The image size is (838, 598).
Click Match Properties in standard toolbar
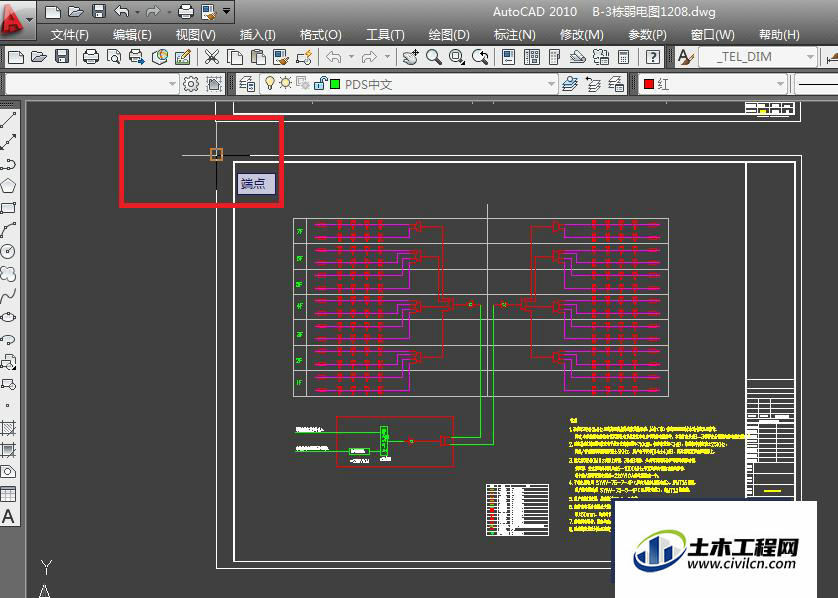tap(281, 57)
